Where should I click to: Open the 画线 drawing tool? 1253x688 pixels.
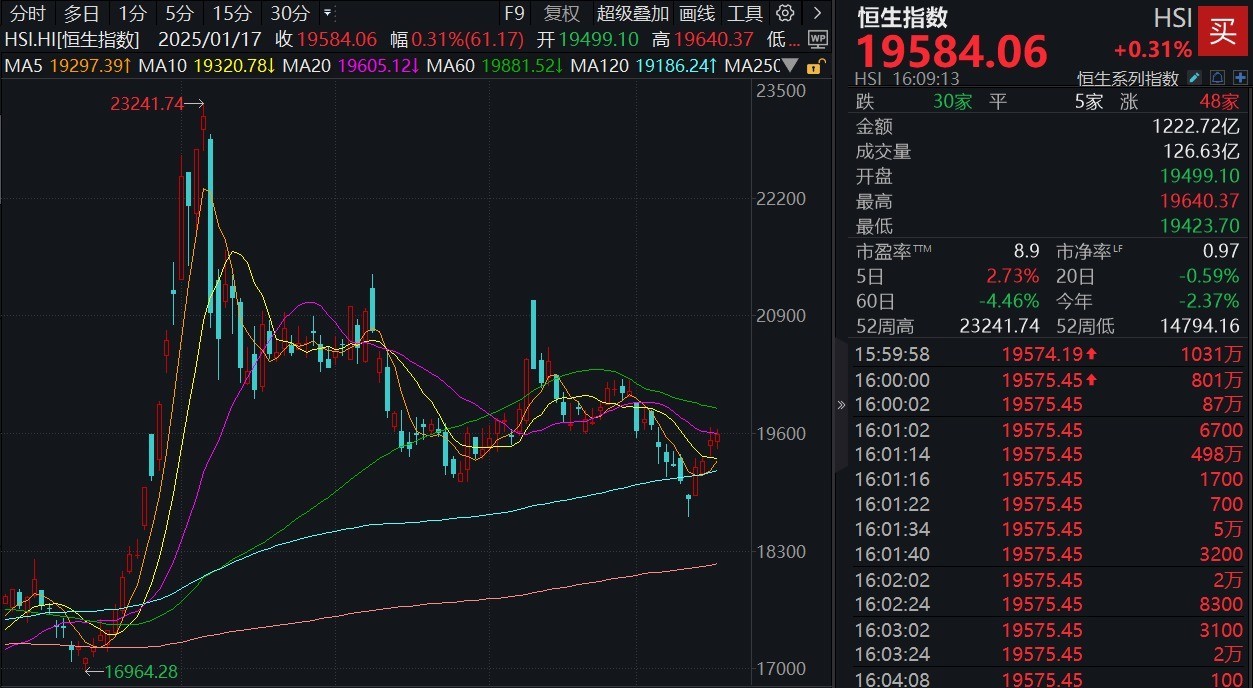pos(697,14)
